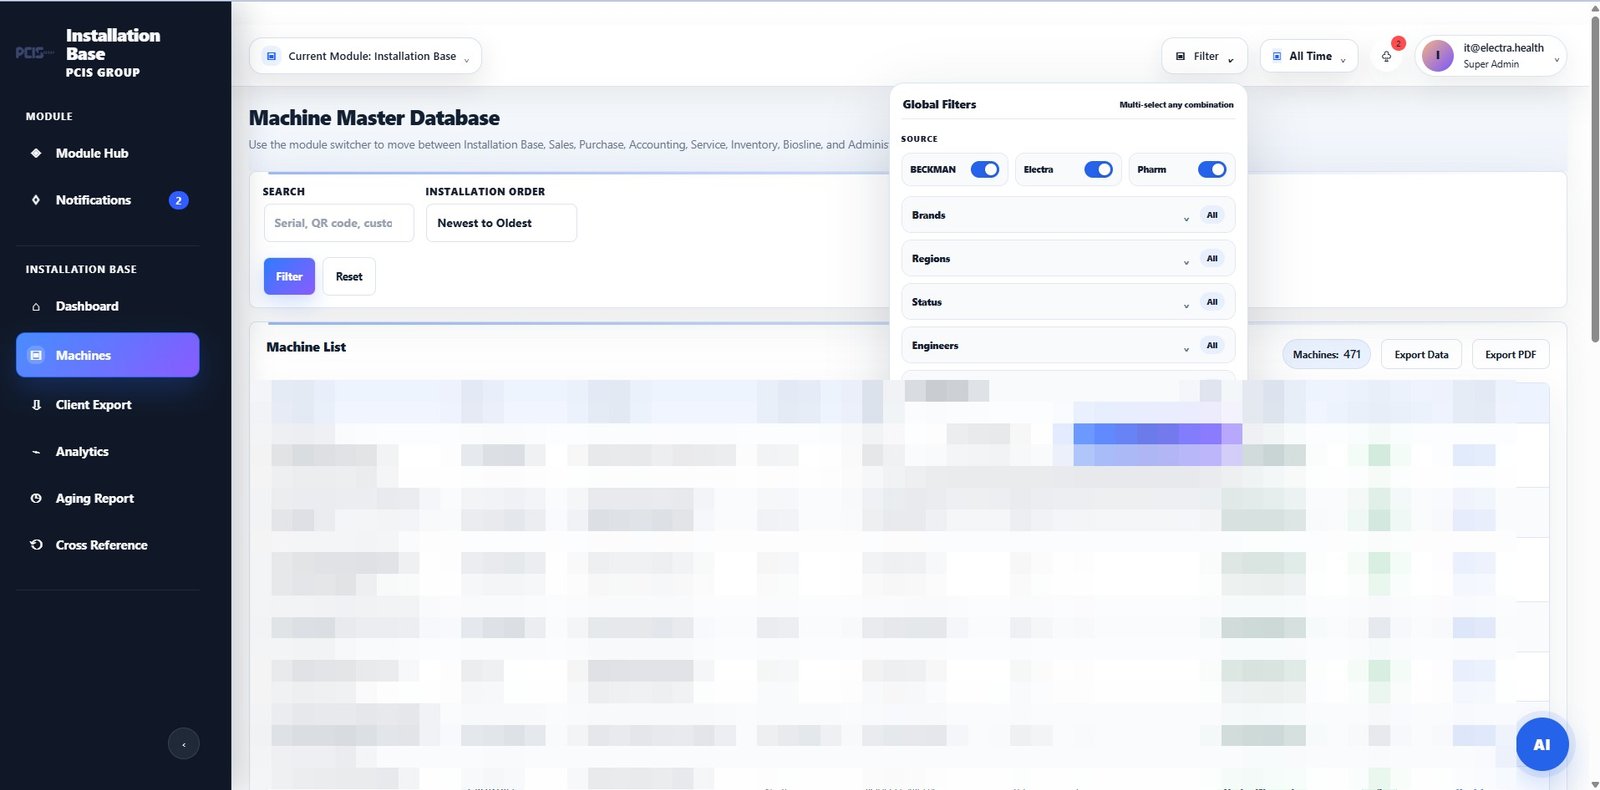1600x790 pixels.
Task: Click the All badge beside Engineers
Action: pos(1212,345)
